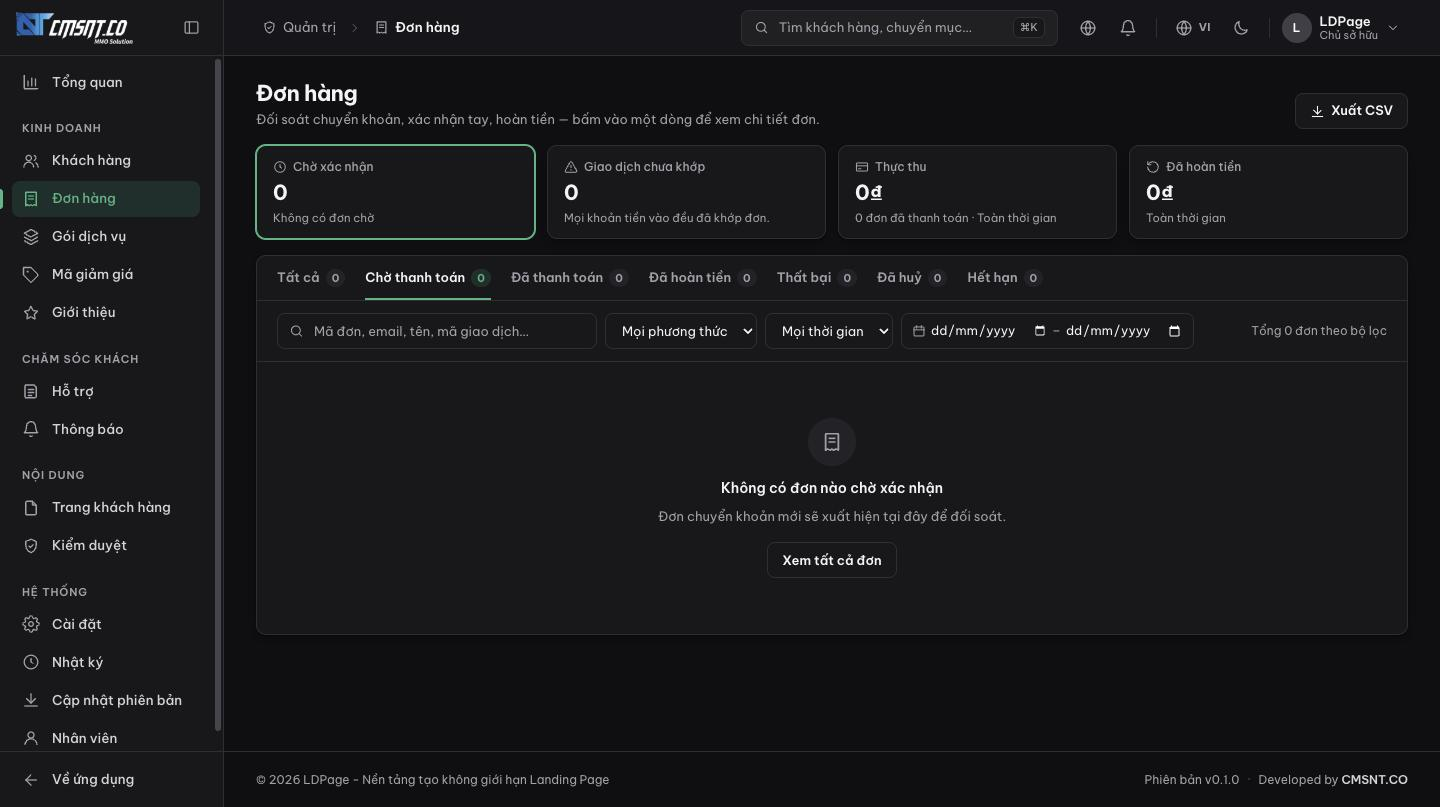This screenshot has height=807, width=1440.
Task: Click Quản trị breadcrumb link
Action: [299, 28]
